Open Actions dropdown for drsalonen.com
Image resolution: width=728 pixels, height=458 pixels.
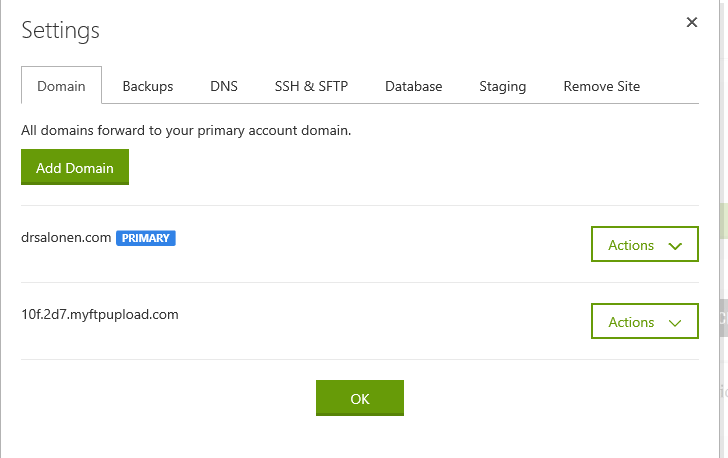[644, 244]
